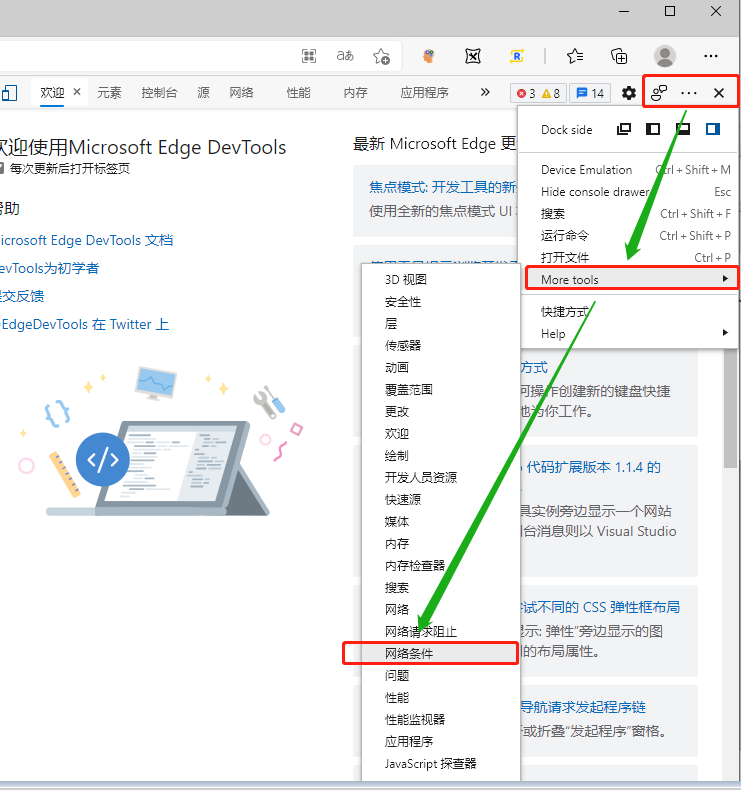Select 层 in More tools

pyautogui.click(x=441, y=323)
